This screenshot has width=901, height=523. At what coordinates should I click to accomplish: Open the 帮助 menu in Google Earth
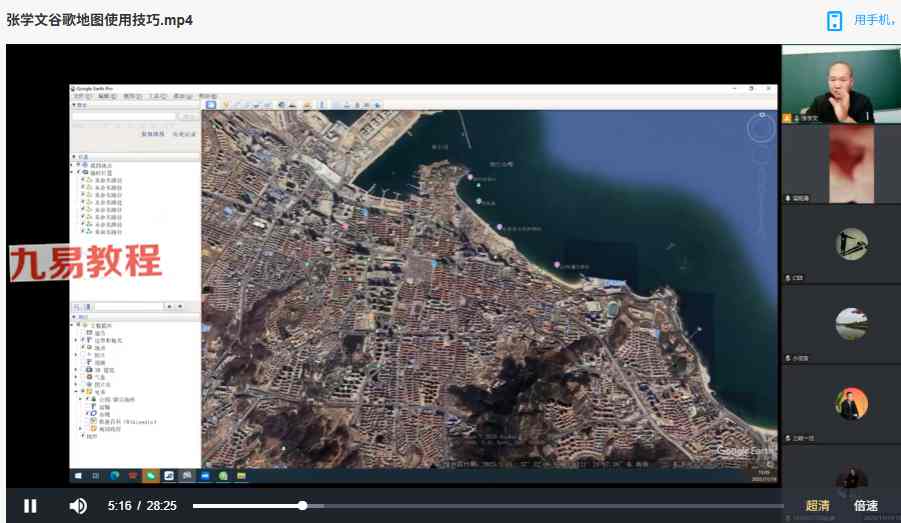[x=205, y=96]
